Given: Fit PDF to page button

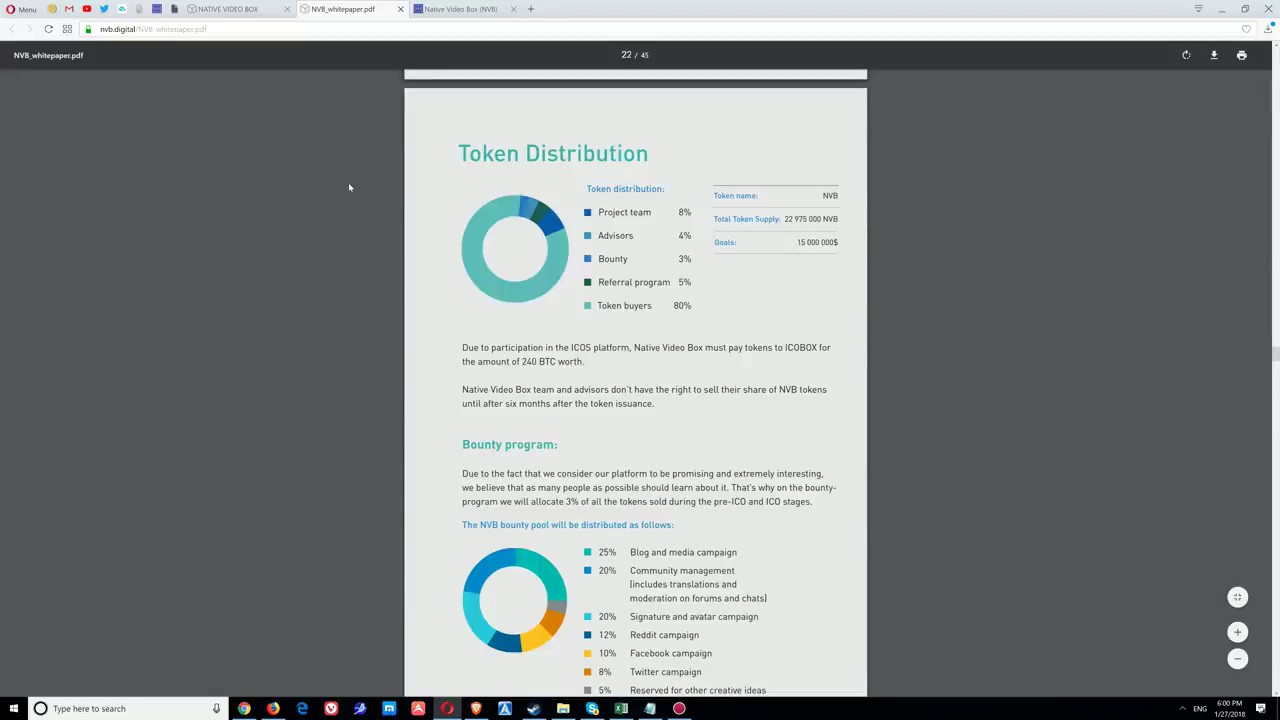Looking at the screenshot, I should pyautogui.click(x=1237, y=597).
